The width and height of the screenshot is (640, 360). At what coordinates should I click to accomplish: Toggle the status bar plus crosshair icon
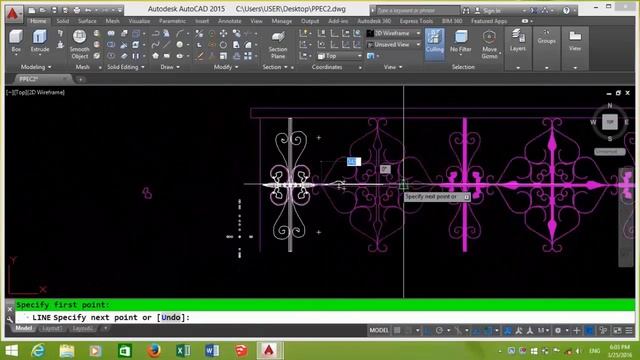click(576, 330)
